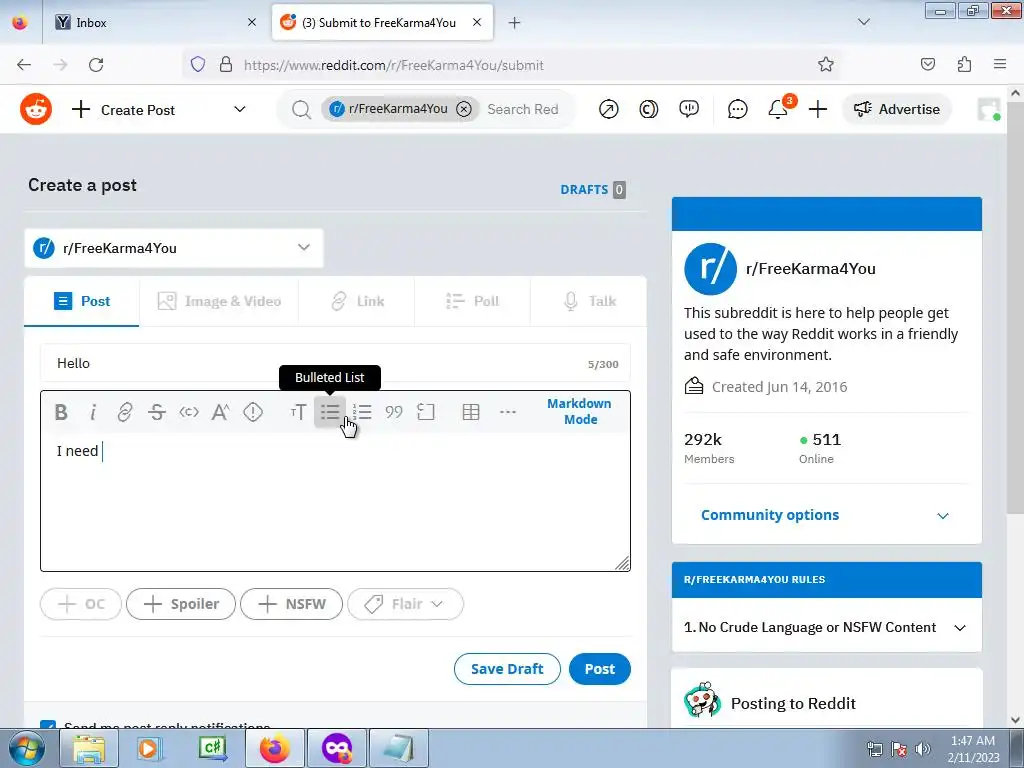Reload the page in Firefox

[x=96, y=65]
